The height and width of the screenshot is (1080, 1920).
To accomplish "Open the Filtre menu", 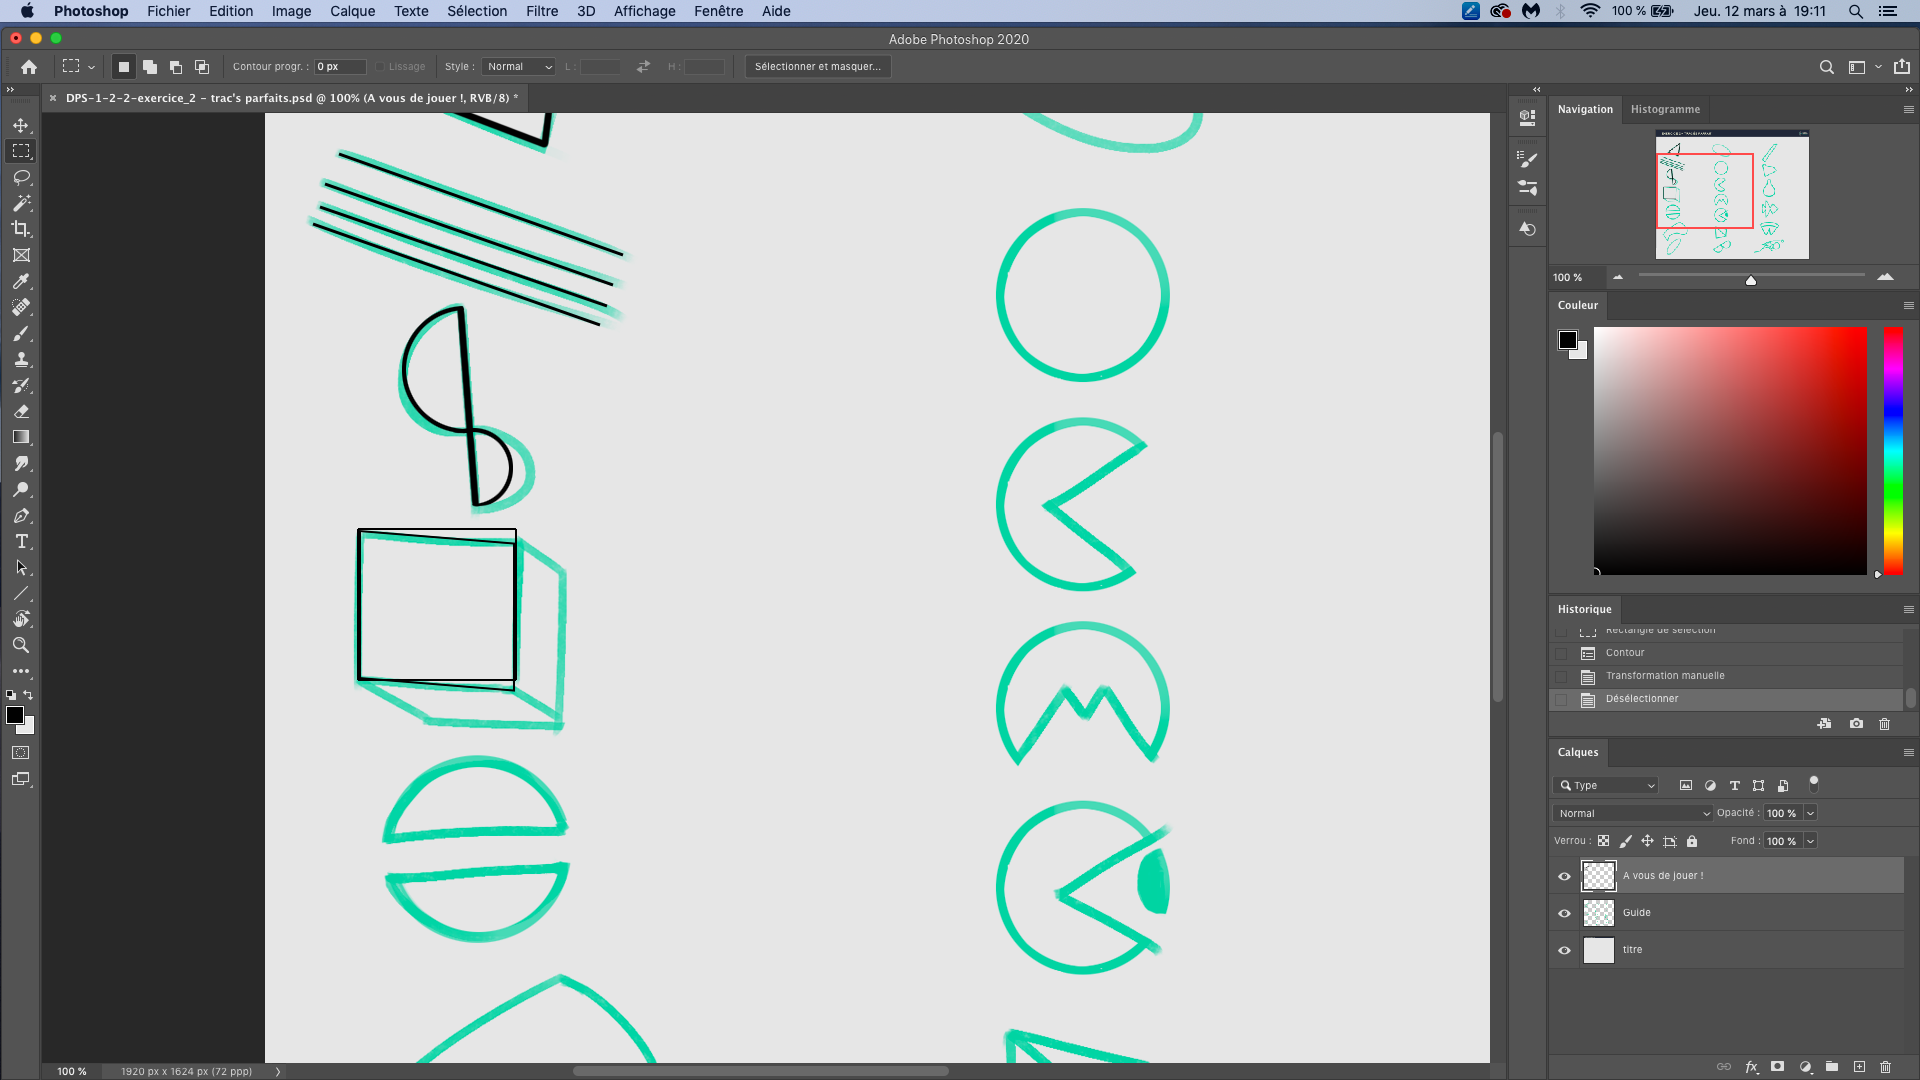I will (542, 11).
